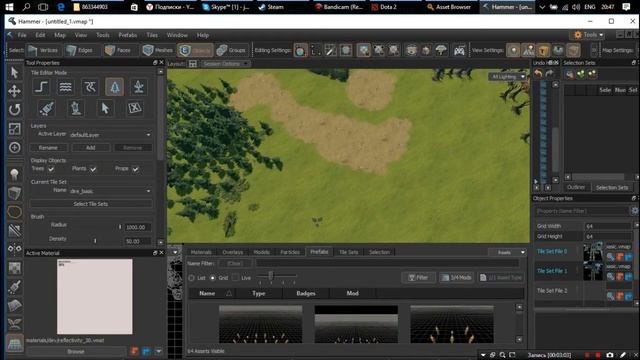Open the Assets dropdown in asset browser
This screenshot has width=640, height=360.
coord(507,253)
